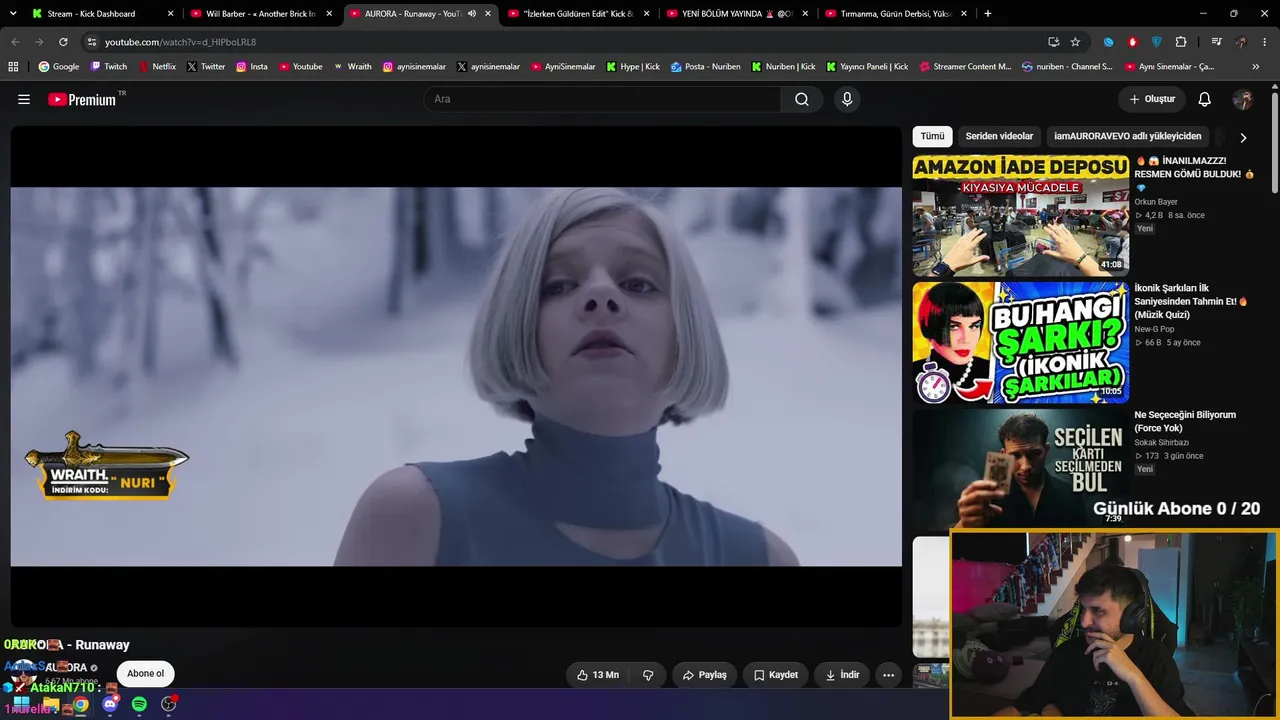Open the New-G Pop channel name

[1154, 329]
